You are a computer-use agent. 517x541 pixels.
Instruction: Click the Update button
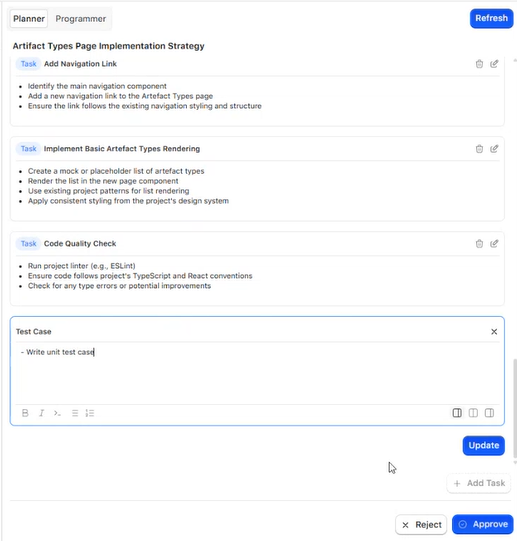[484, 445]
